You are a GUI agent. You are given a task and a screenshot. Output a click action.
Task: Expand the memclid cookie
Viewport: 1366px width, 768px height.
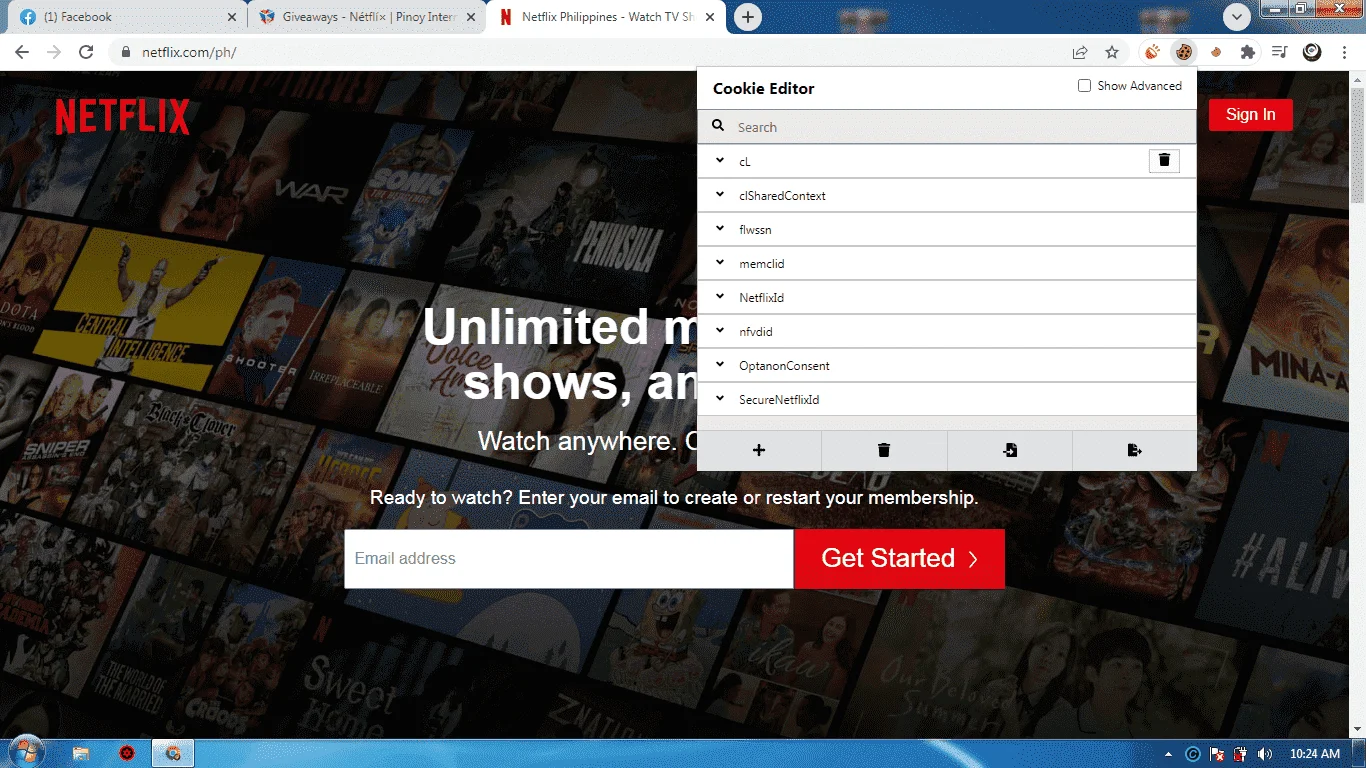click(720, 262)
